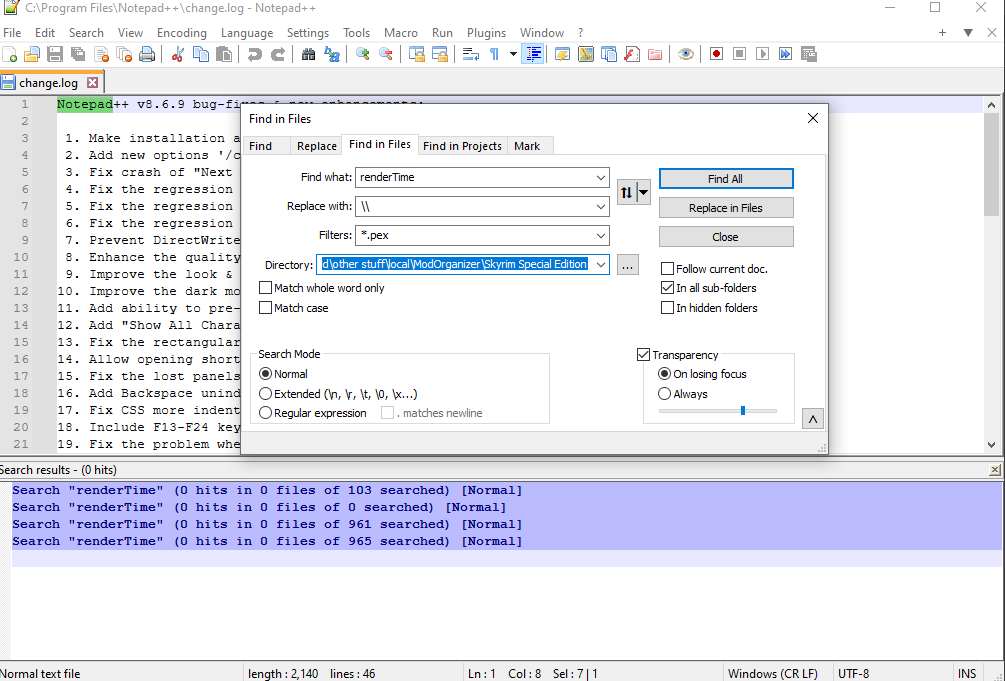Open Show All Characters dropdown arrow

513,55
